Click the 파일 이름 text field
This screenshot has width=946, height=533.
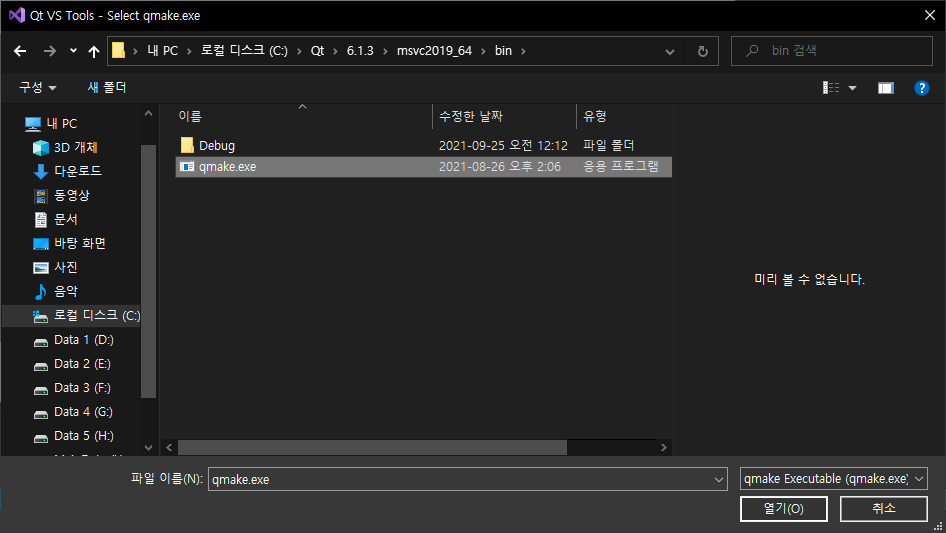point(468,479)
